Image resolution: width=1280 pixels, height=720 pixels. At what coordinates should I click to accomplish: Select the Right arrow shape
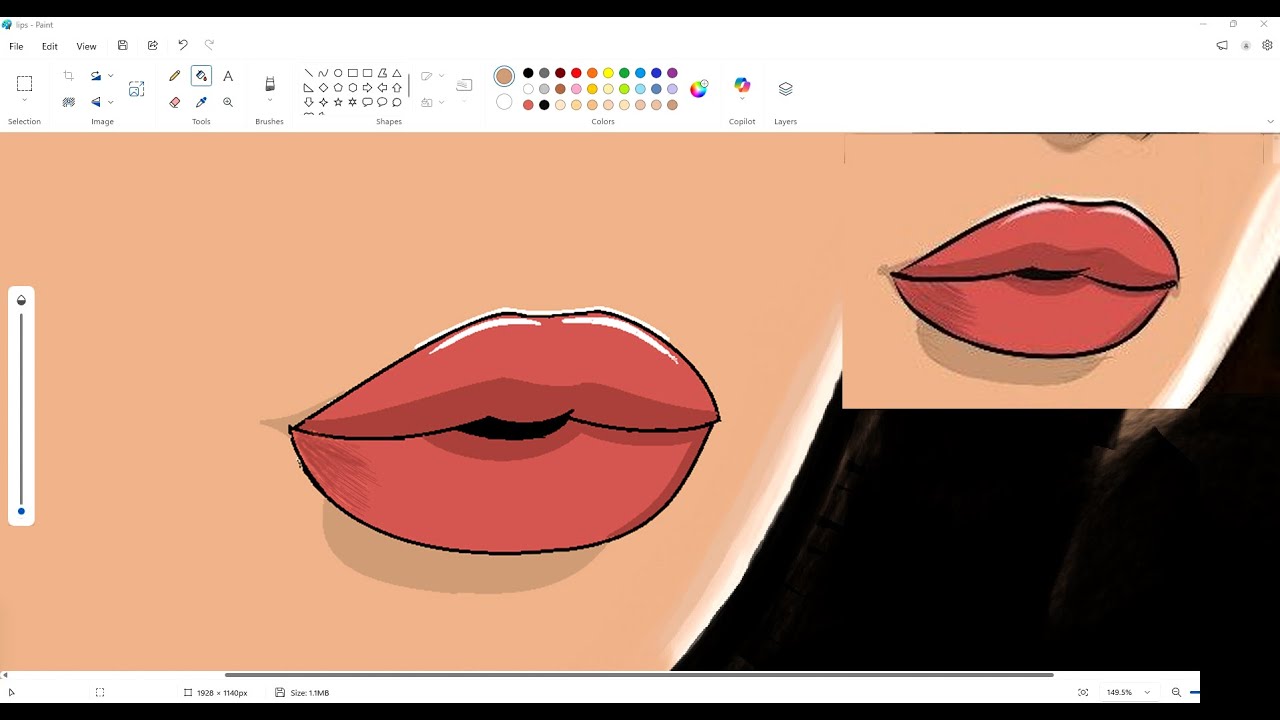pos(367,88)
